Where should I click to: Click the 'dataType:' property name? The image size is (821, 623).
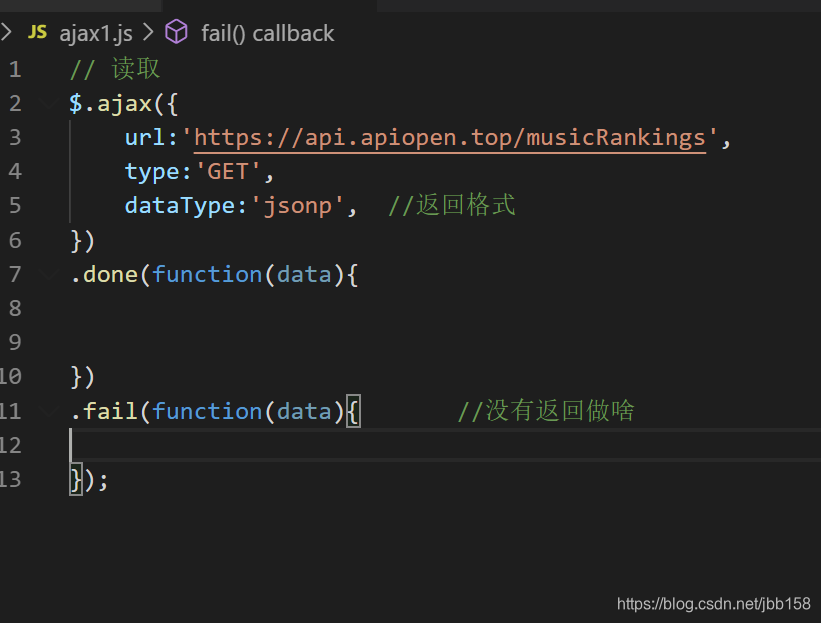[186, 206]
